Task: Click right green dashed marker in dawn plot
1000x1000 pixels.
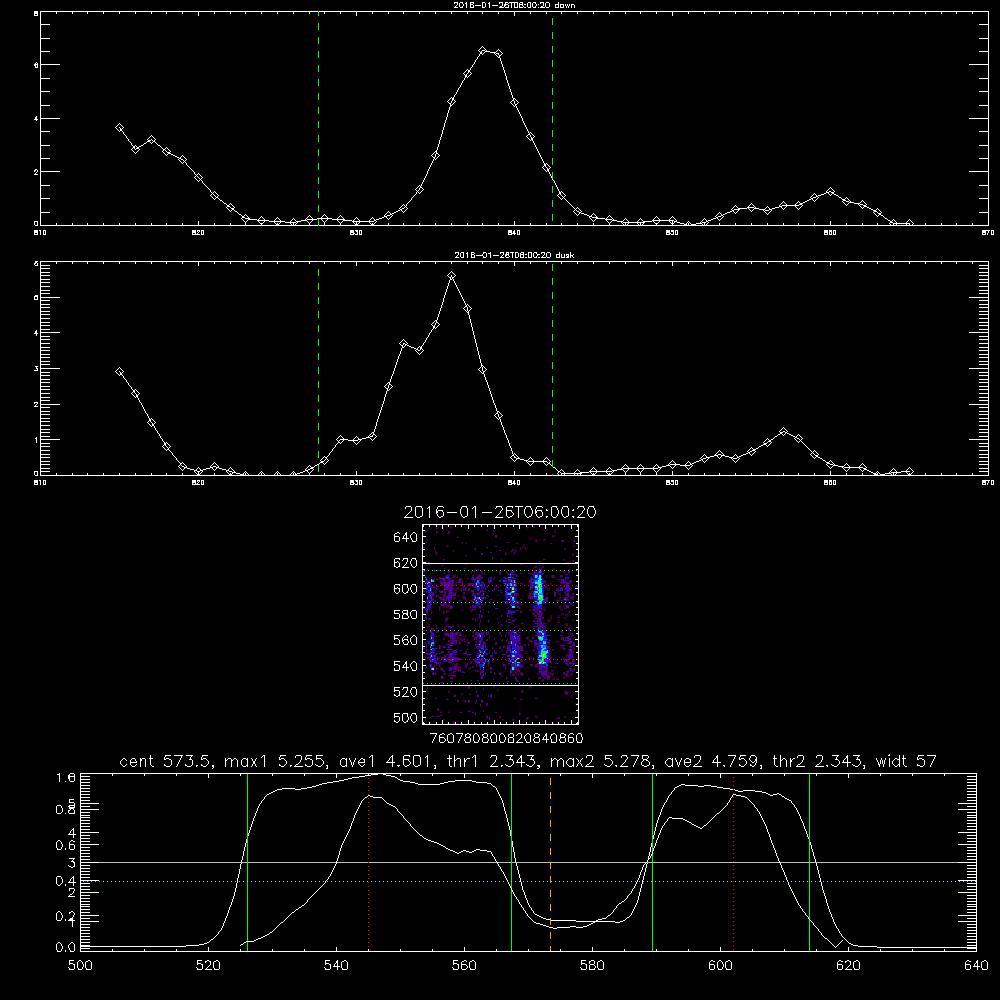Action: pyautogui.click(x=552, y=118)
